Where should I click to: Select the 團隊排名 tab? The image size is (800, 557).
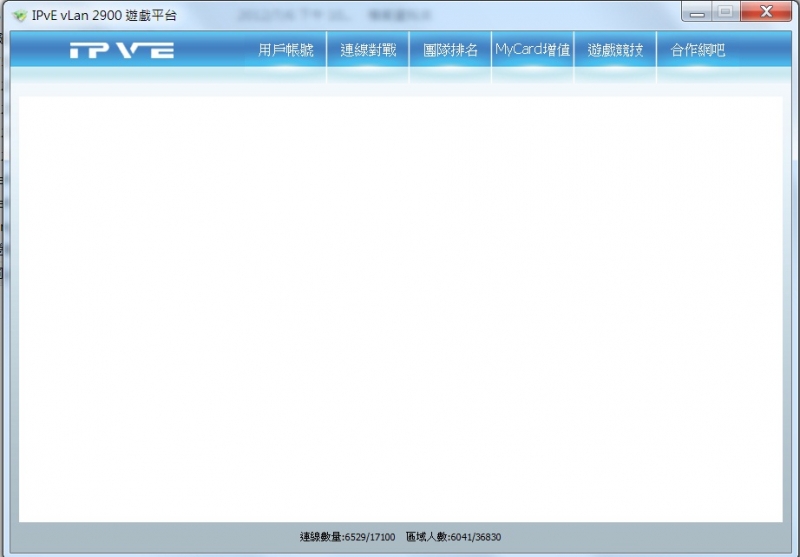pyautogui.click(x=450, y=50)
